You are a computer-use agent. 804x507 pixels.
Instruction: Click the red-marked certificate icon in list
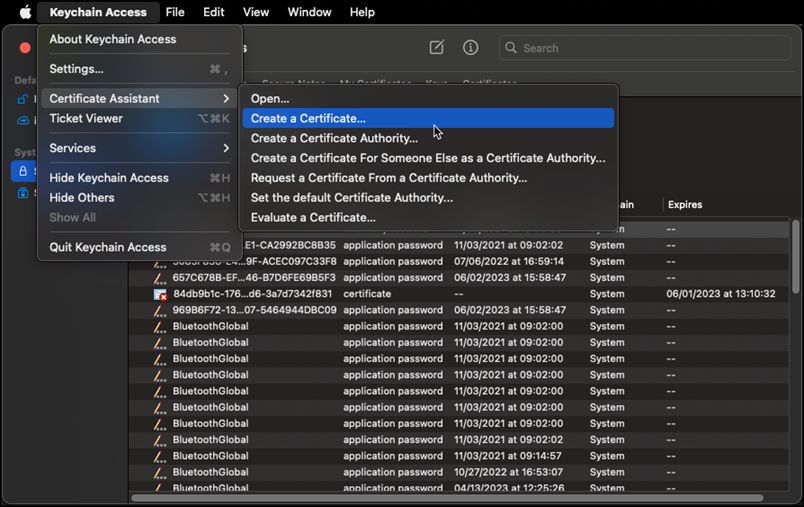(x=160, y=294)
